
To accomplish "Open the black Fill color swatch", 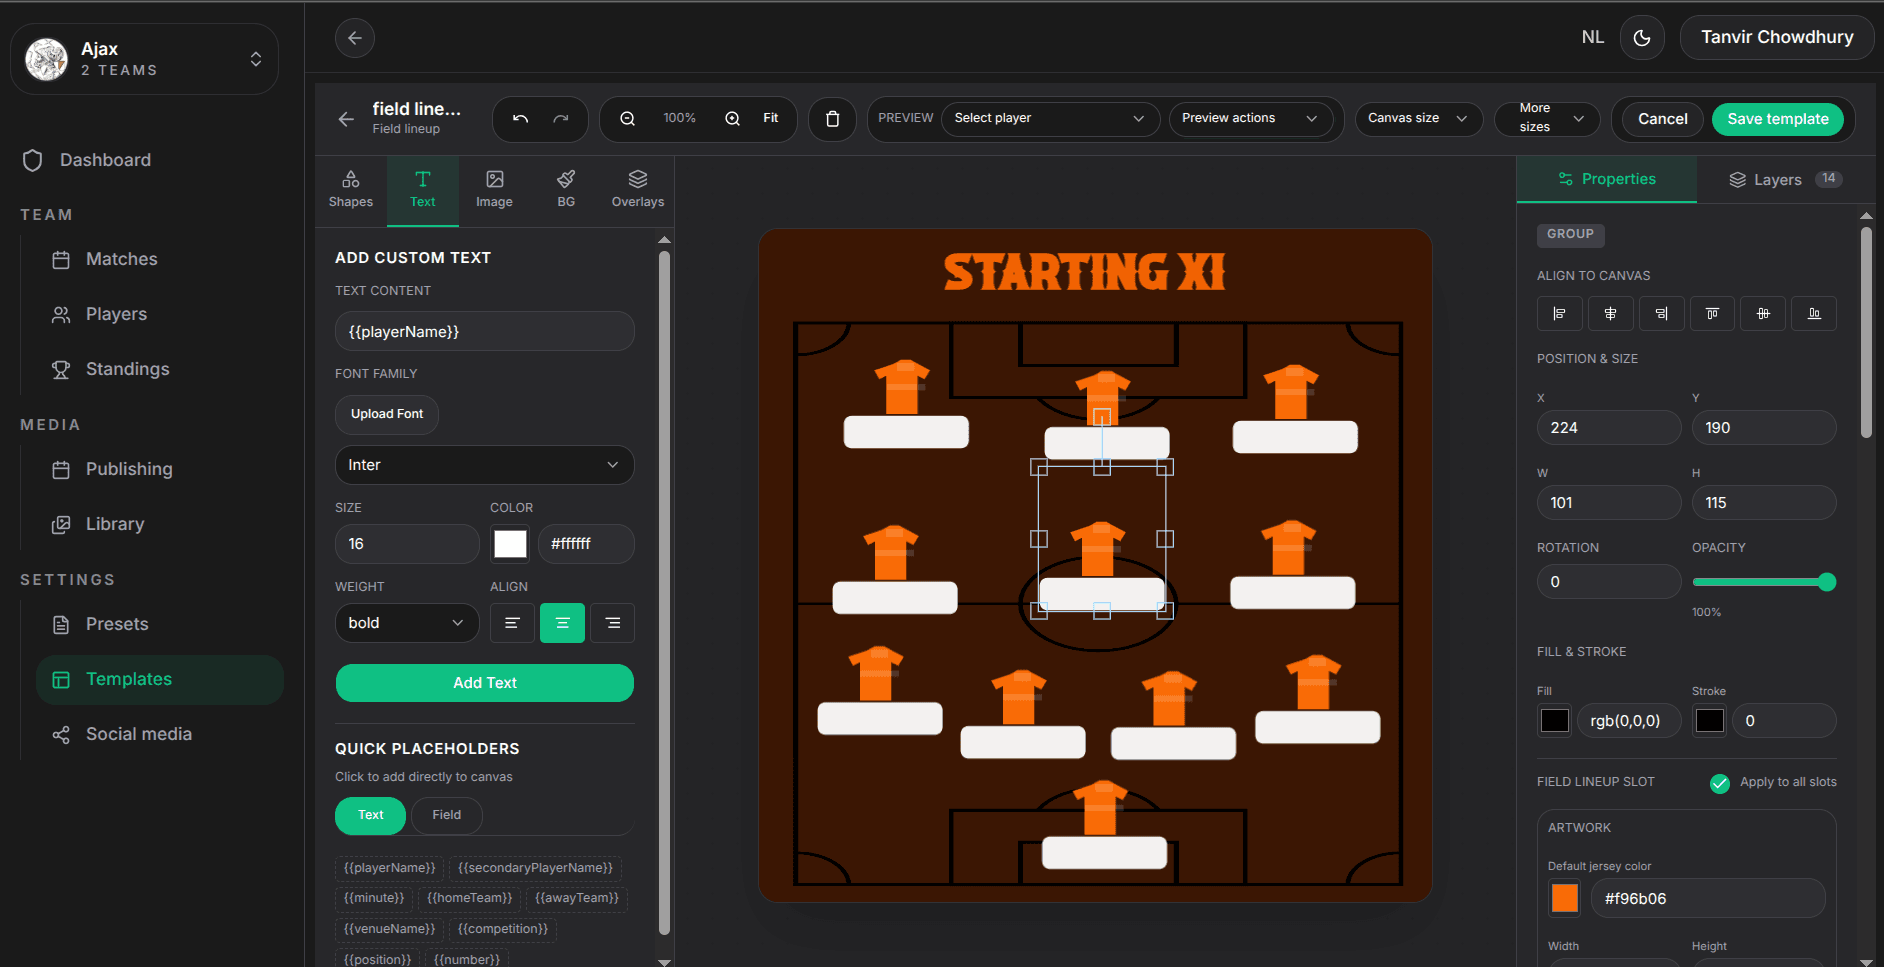I will pos(1555,721).
